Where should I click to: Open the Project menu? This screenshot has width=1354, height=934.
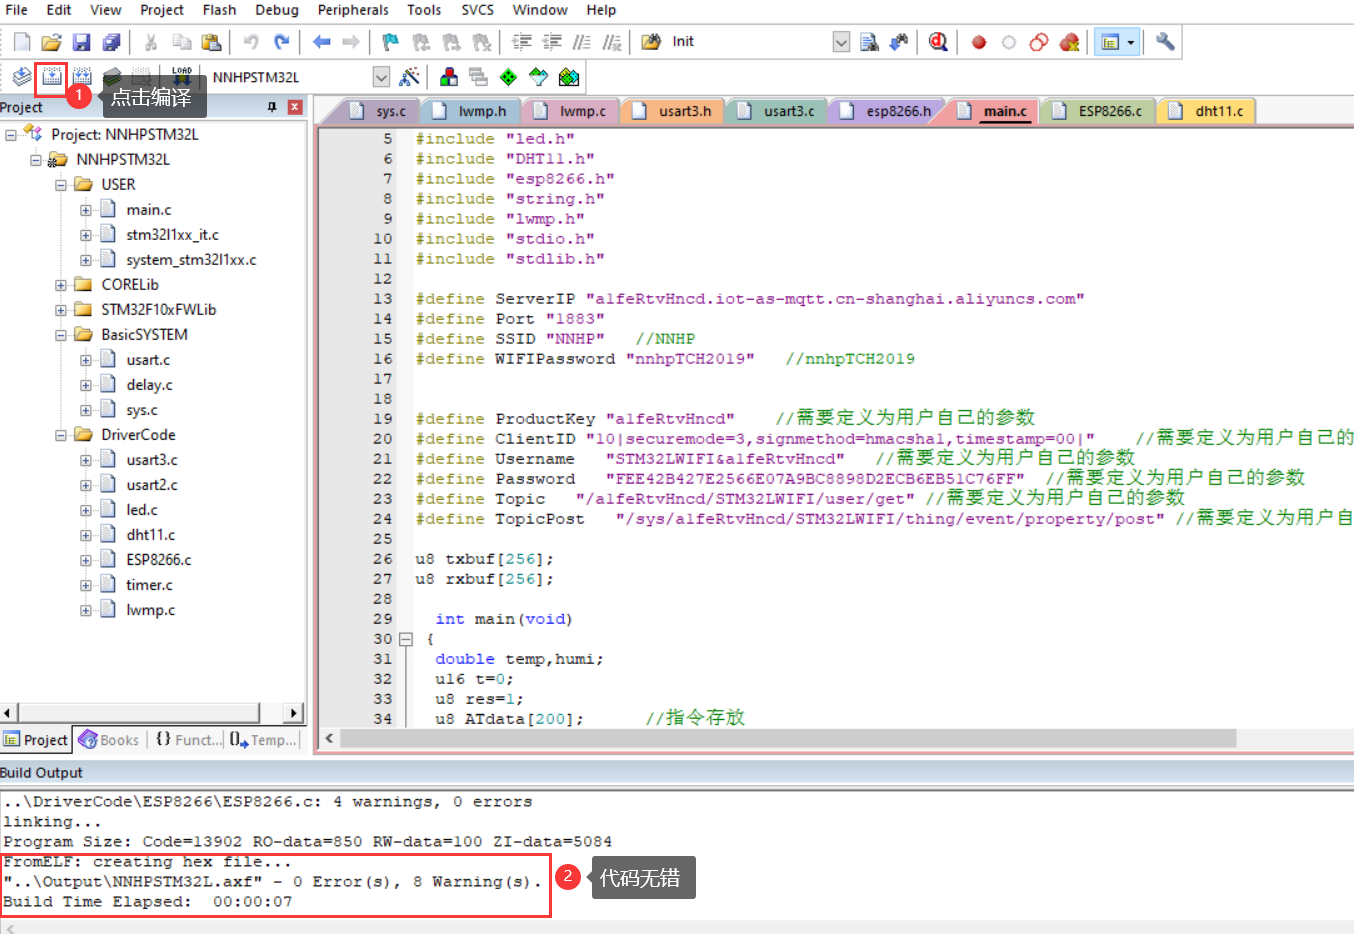coord(162,10)
